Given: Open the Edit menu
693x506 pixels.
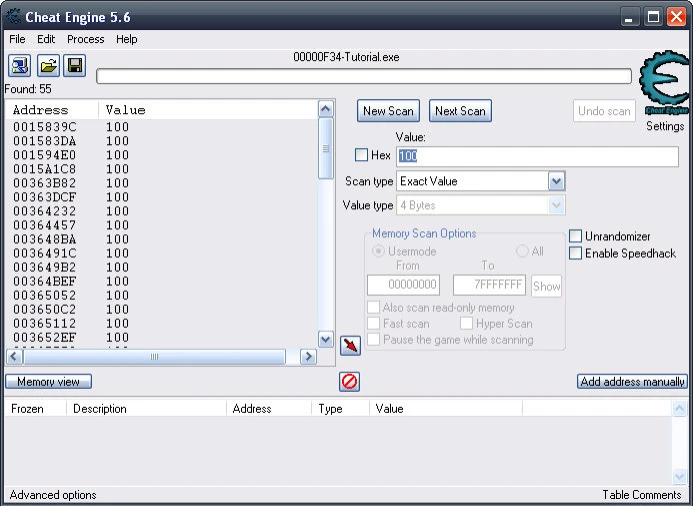Looking at the screenshot, I should tap(46, 39).
